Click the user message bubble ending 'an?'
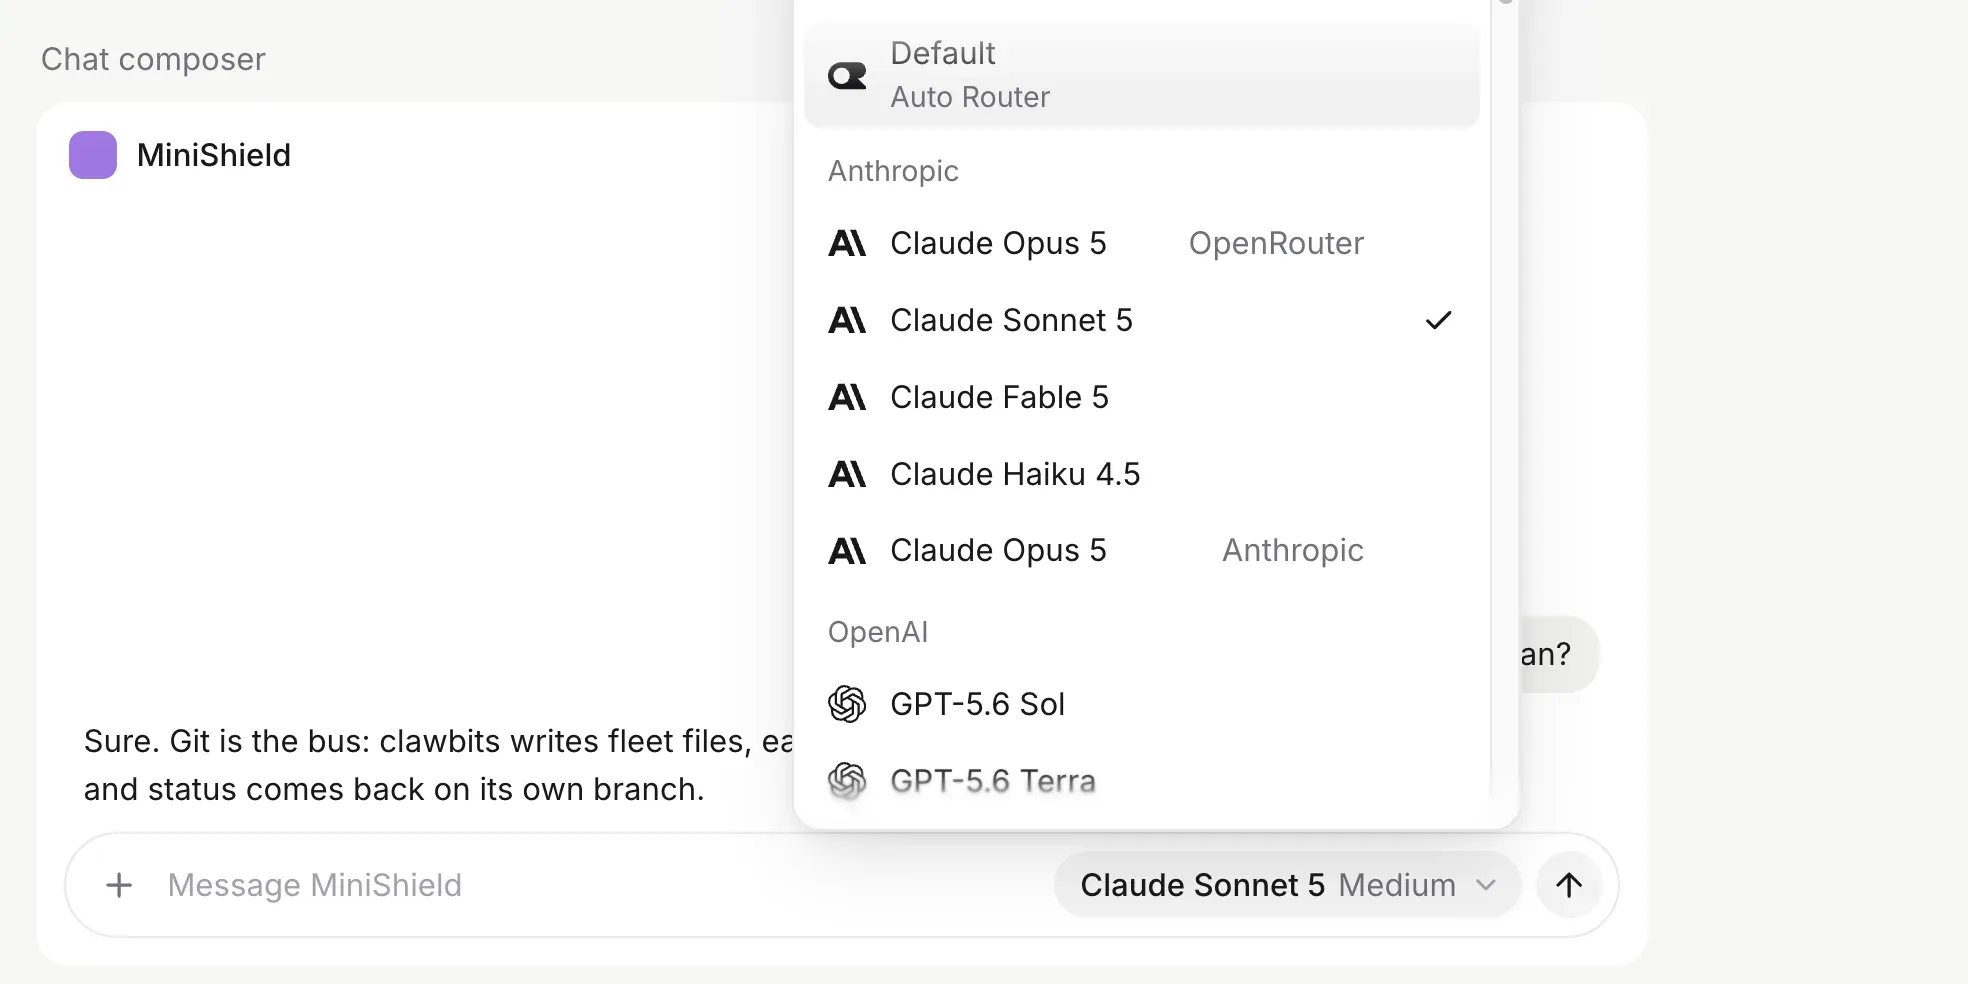This screenshot has width=1968, height=984. coord(1558,654)
